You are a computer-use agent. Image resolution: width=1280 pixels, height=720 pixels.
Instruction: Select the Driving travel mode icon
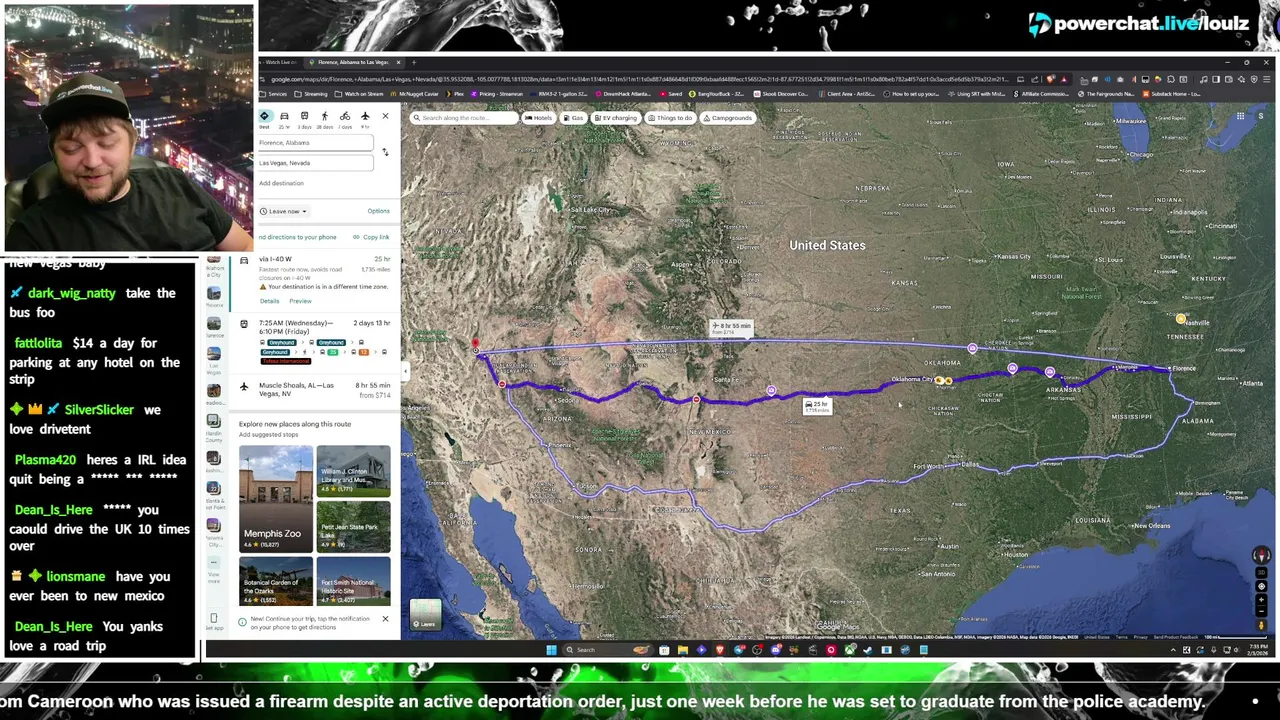[284, 116]
